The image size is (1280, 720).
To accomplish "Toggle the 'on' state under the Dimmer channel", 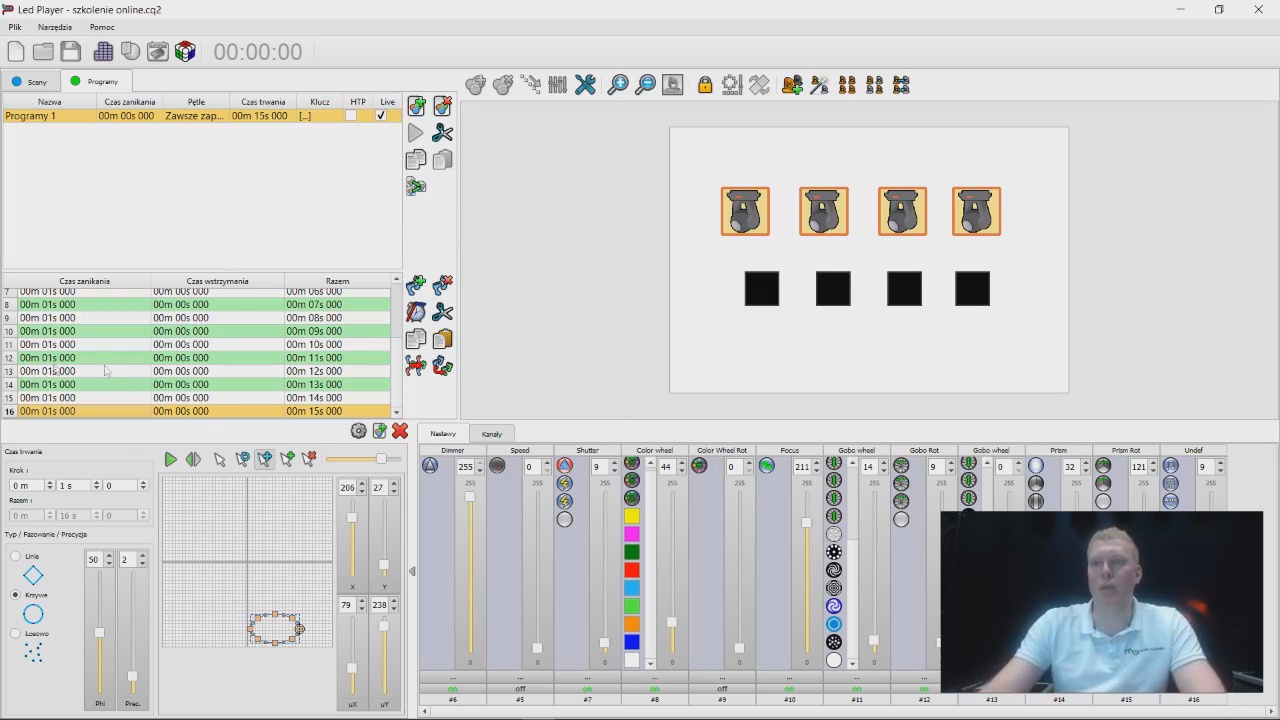I will [453, 689].
